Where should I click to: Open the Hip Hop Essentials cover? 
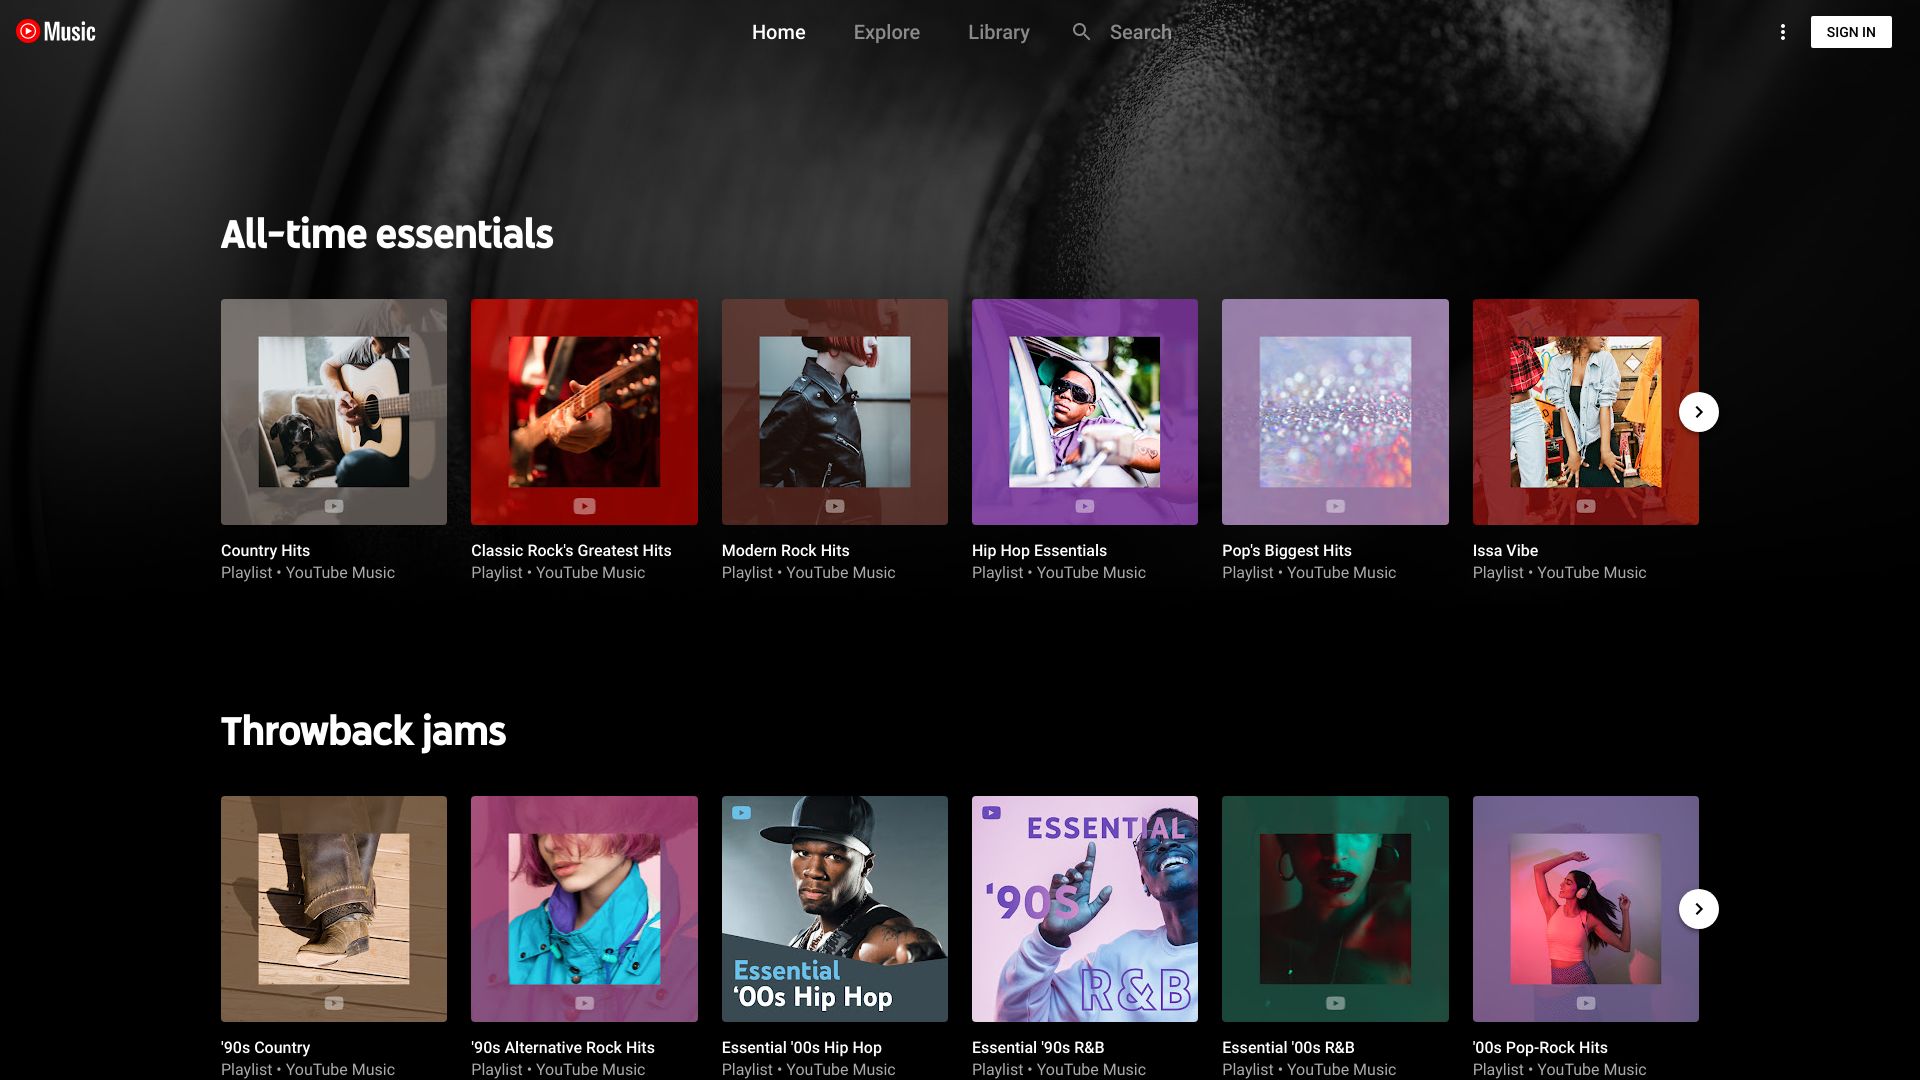pos(1085,412)
